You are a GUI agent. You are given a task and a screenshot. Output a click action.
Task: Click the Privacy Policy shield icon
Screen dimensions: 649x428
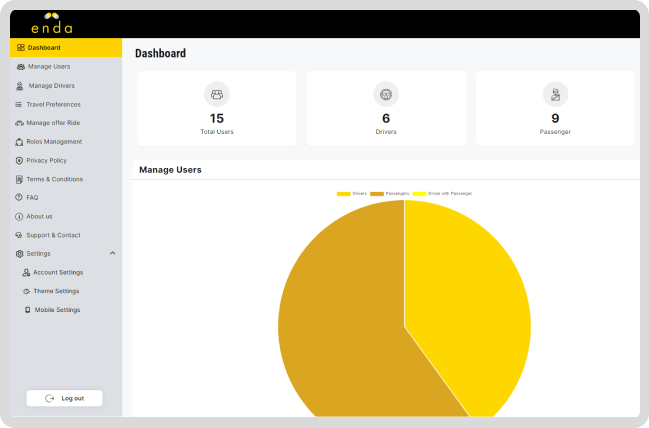click(19, 161)
